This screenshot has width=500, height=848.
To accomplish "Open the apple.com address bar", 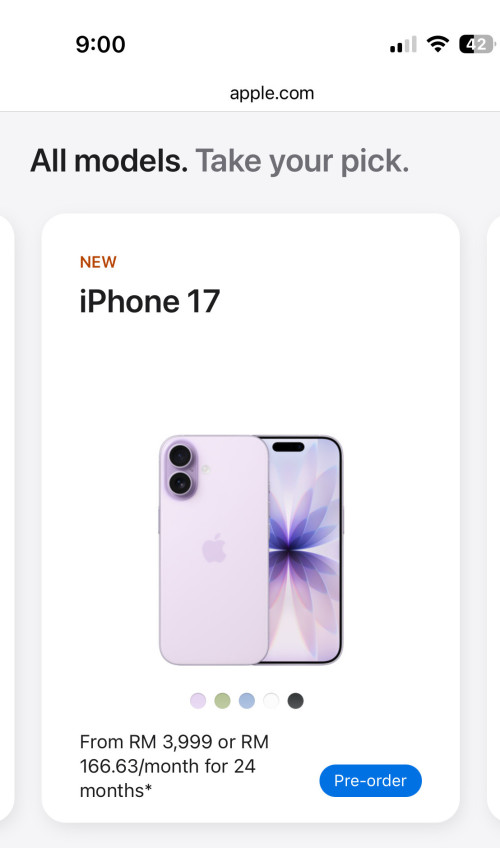I will click(x=271, y=93).
